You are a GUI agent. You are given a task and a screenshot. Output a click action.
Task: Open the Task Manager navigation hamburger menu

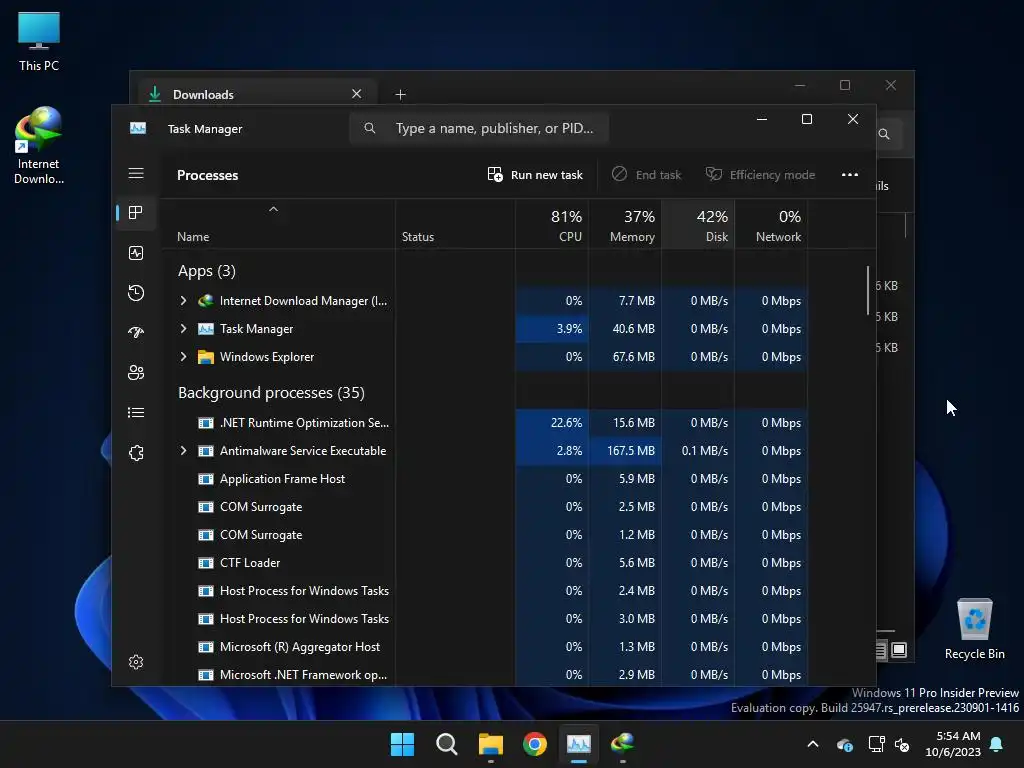pyautogui.click(x=136, y=173)
